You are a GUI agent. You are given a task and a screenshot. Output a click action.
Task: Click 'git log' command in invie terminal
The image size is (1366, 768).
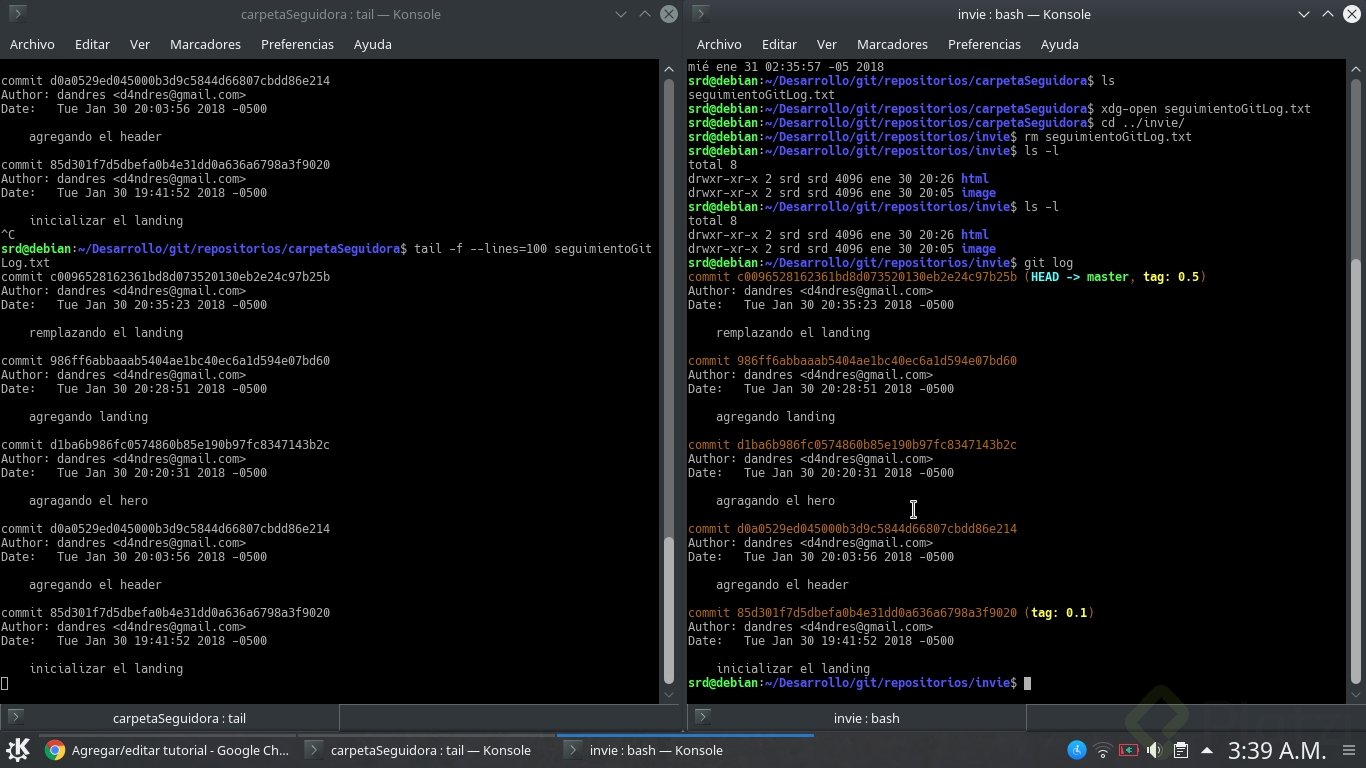[x=1048, y=263]
